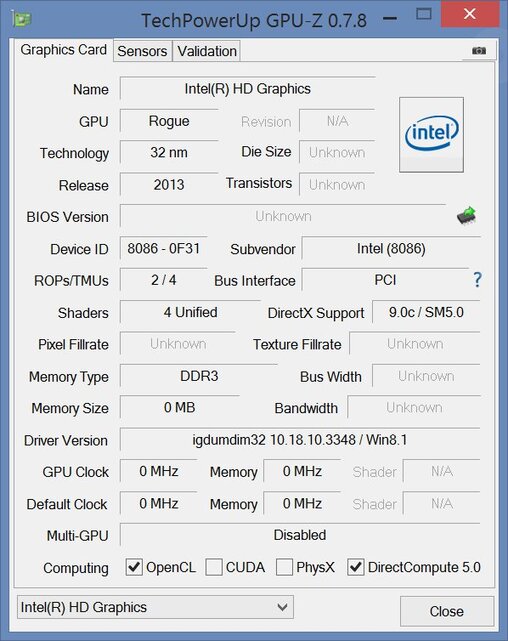The height and width of the screenshot is (641, 508).
Task: Click the "Computing" label
Action: point(76,568)
